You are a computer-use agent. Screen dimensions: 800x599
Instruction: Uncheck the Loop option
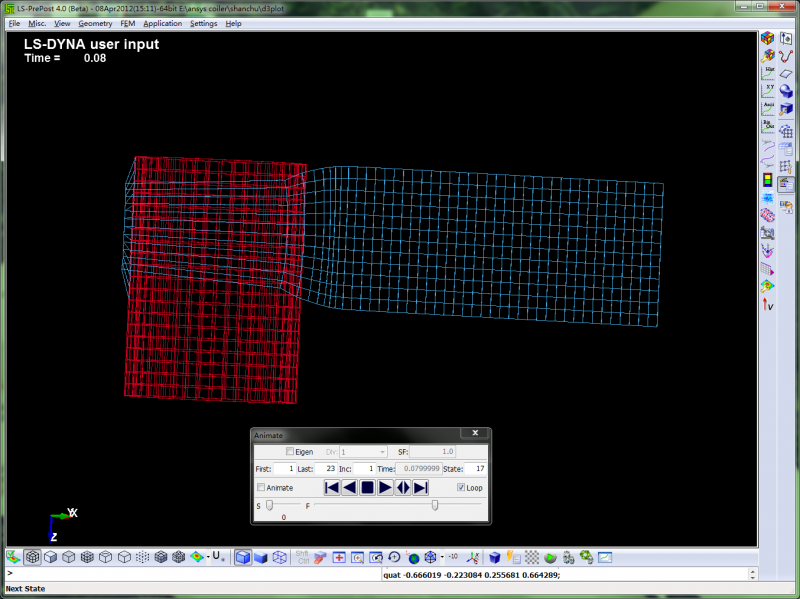point(461,488)
